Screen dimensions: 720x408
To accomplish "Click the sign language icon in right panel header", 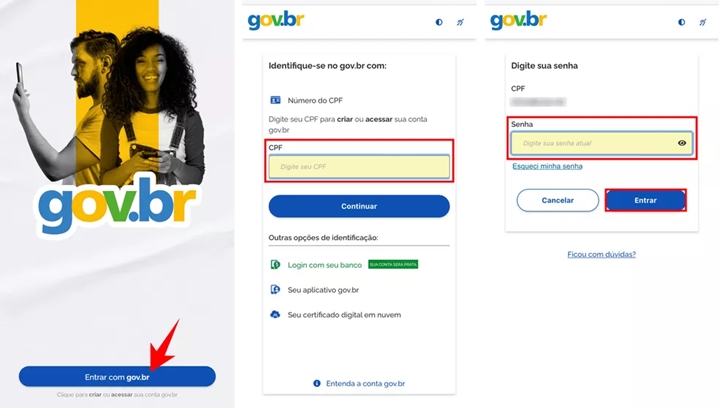I will point(703,22).
